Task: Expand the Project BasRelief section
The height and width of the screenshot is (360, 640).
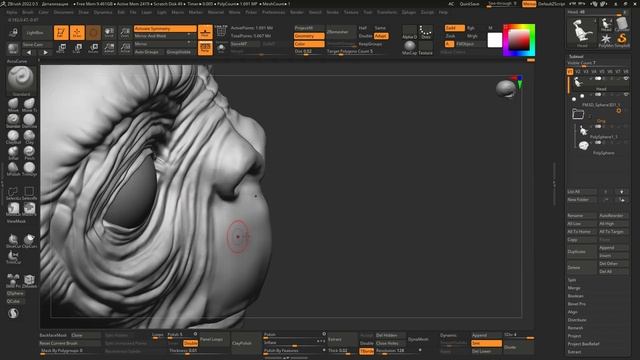Action: [x=583, y=344]
